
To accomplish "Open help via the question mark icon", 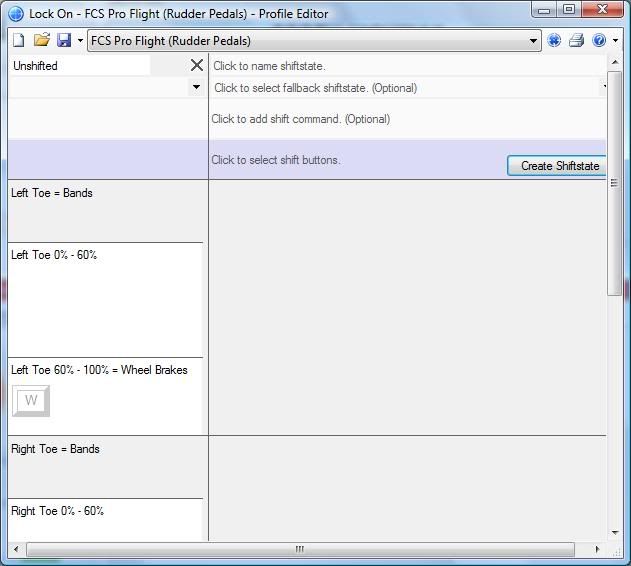I will pos(598,41).
